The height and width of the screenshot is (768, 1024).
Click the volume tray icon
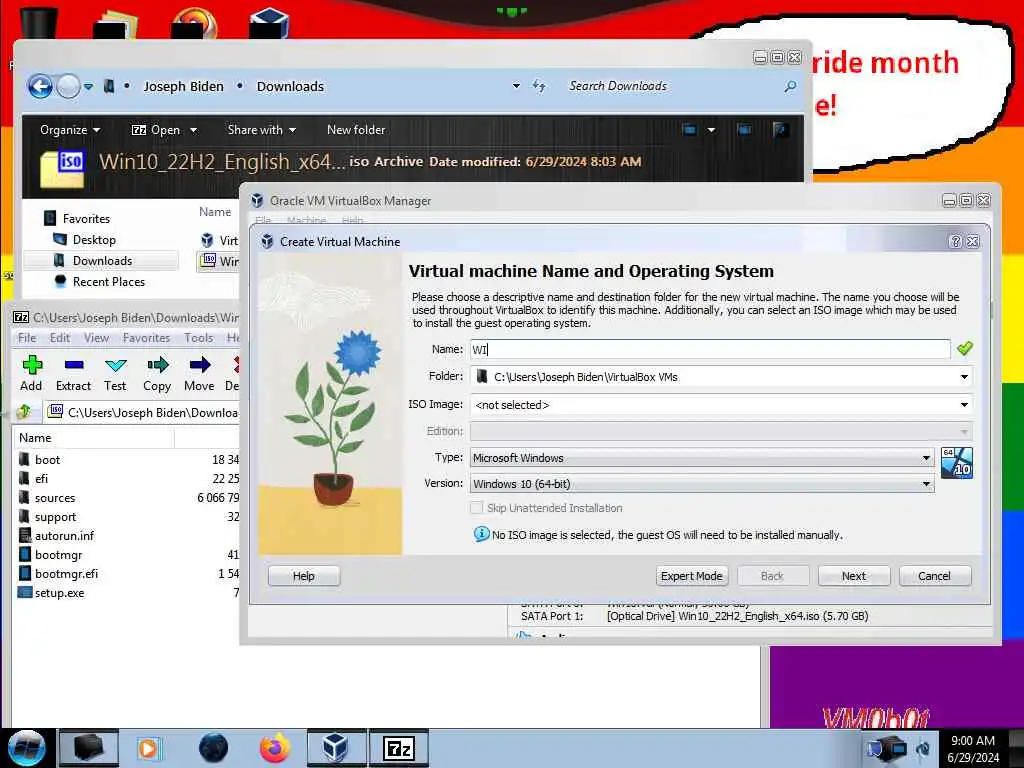(923, 749)
